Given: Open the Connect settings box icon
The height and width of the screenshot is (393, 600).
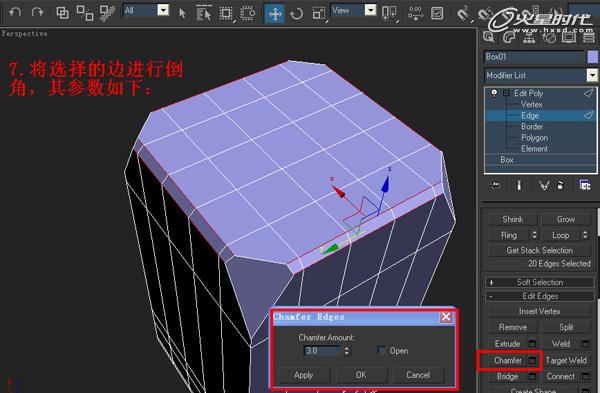Looking at the screenshot, I should click(x=585, y=377).
